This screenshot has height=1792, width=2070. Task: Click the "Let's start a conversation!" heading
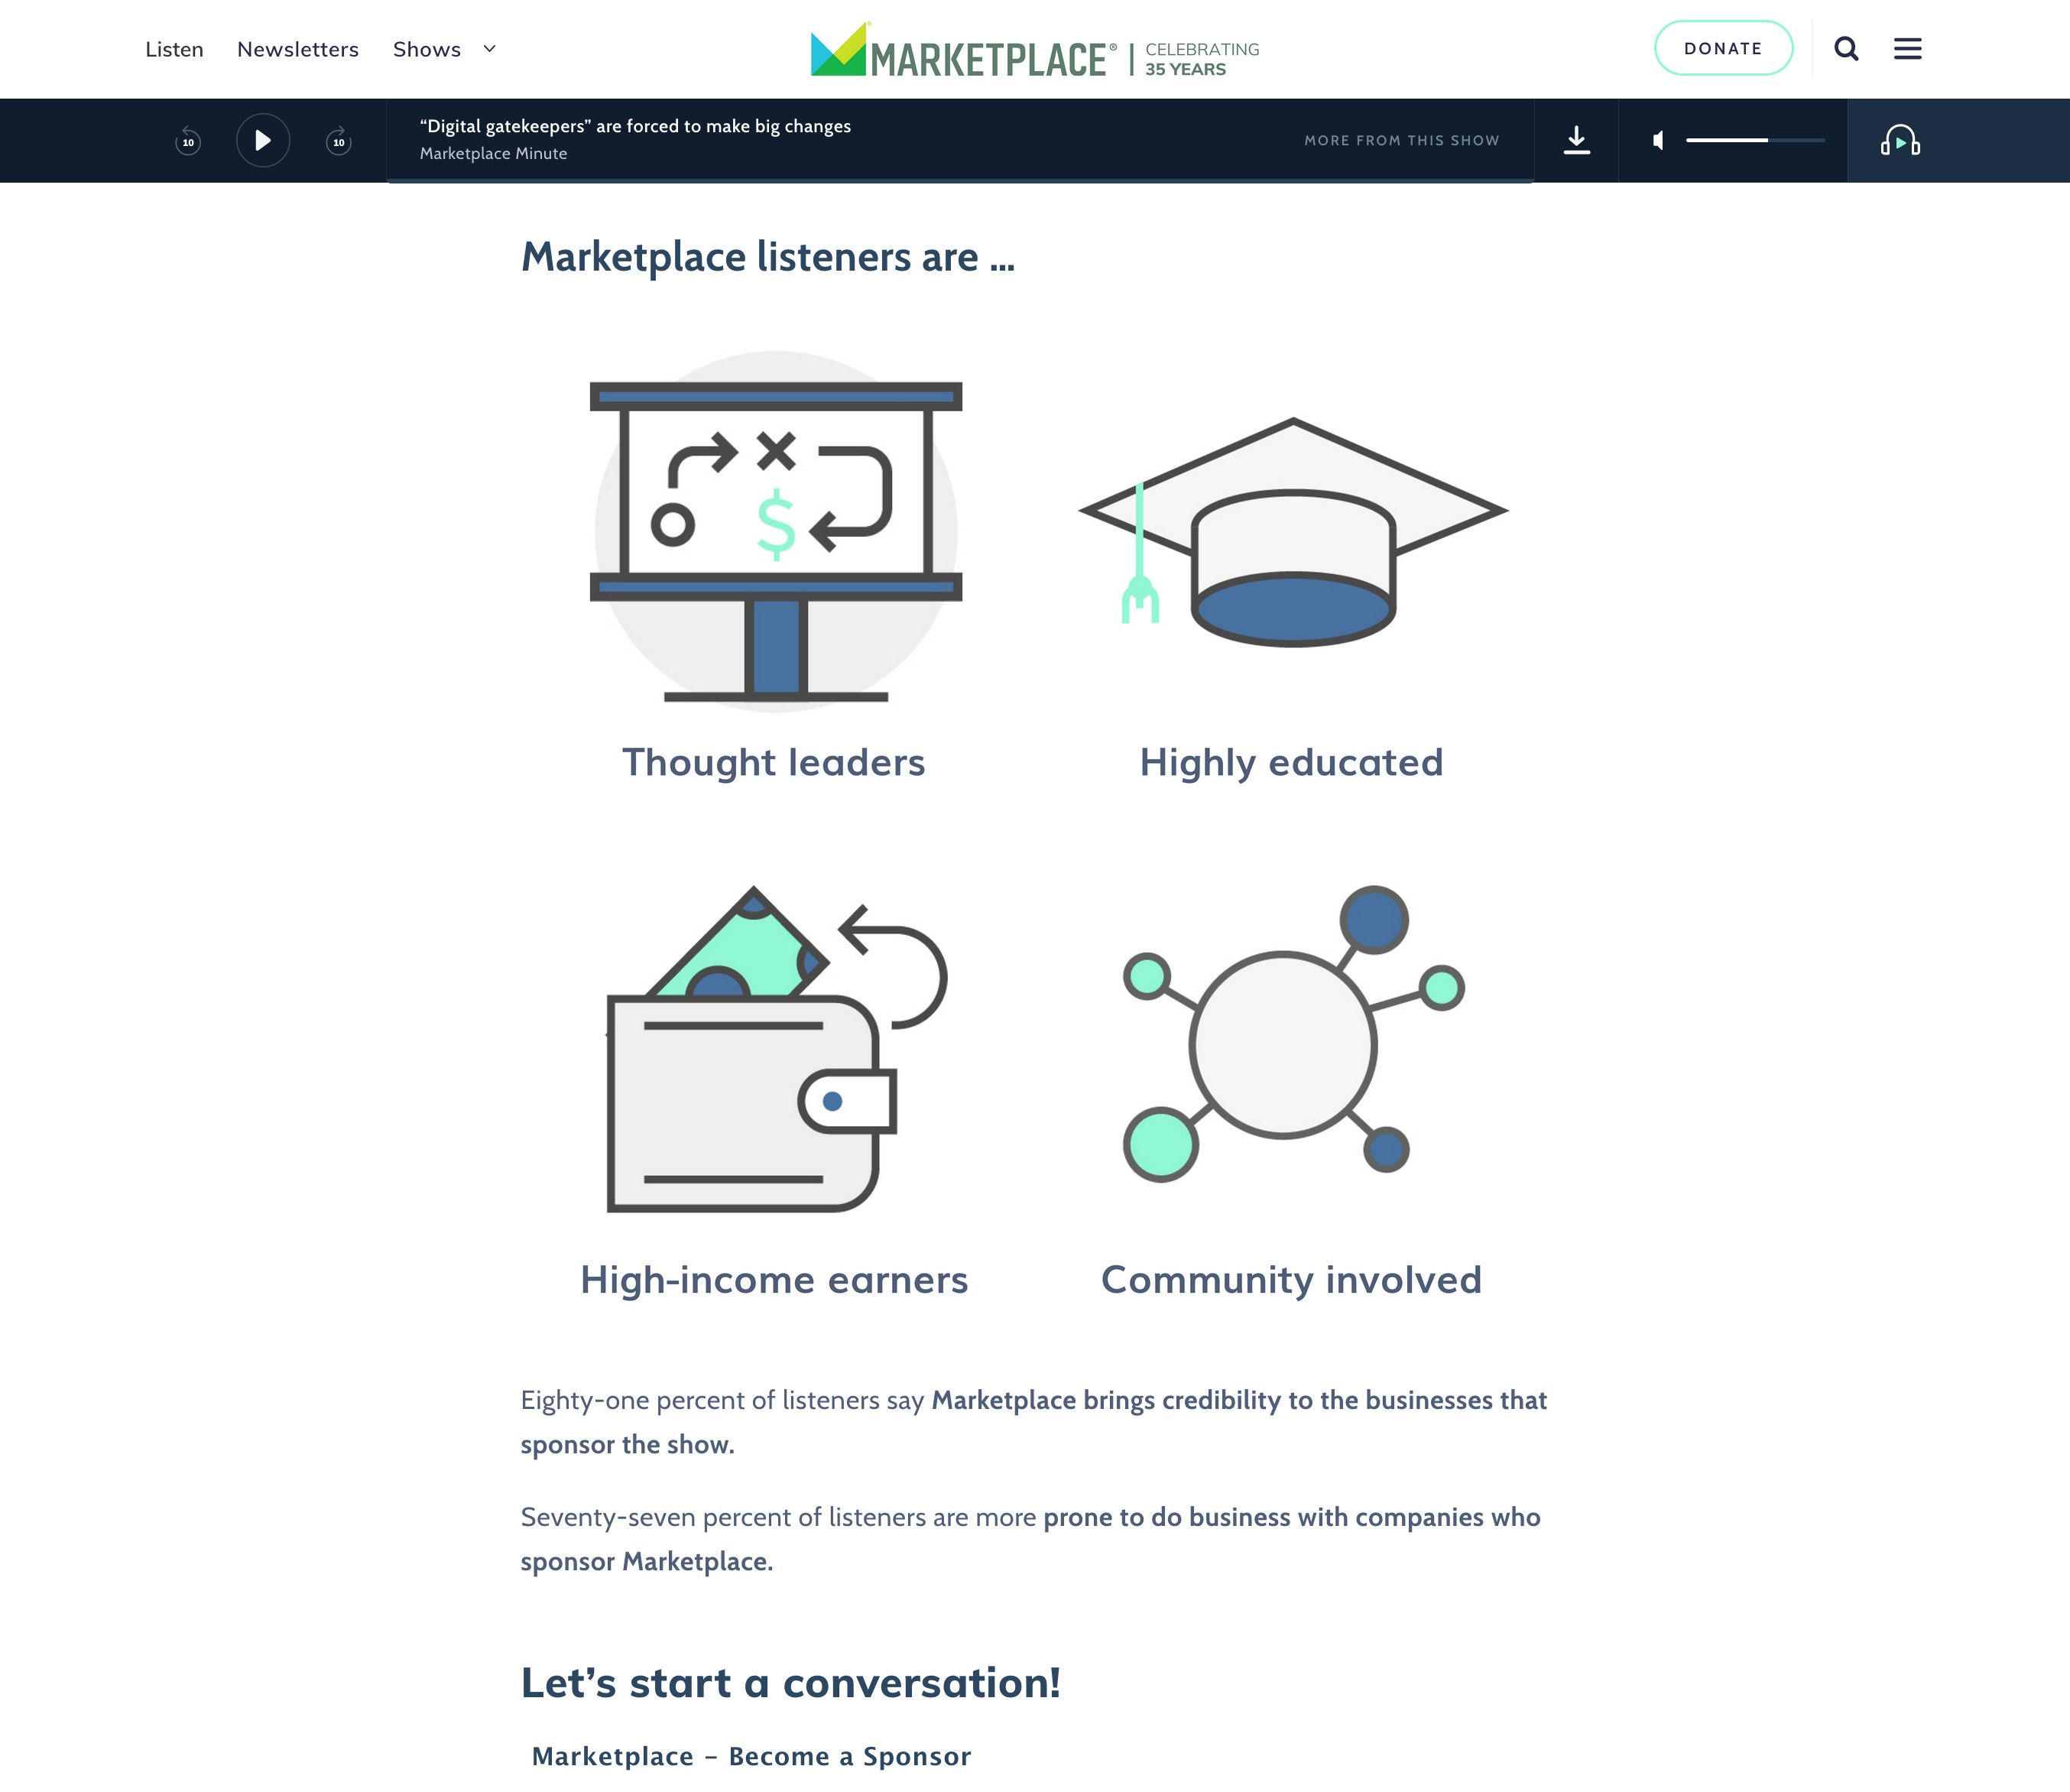pyautogui.click(x=790, y=1683)
